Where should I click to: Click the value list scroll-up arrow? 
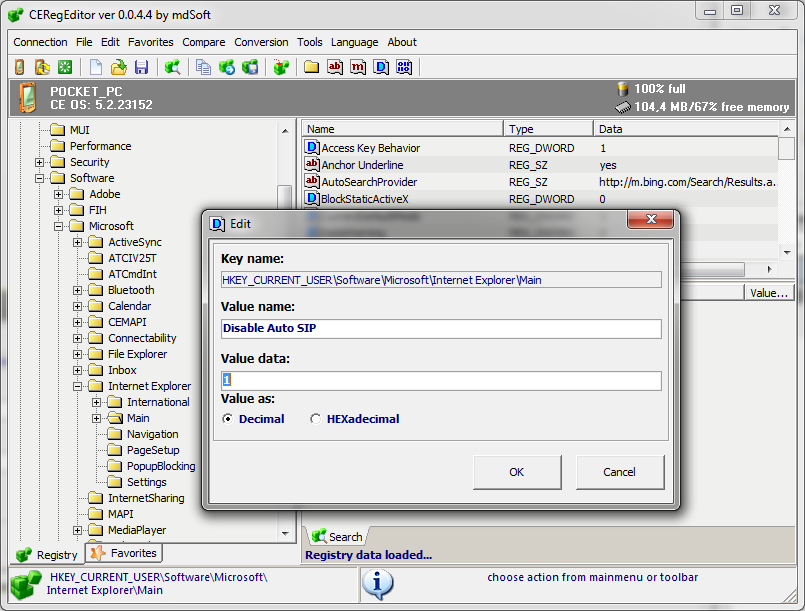tap(787, 129)
